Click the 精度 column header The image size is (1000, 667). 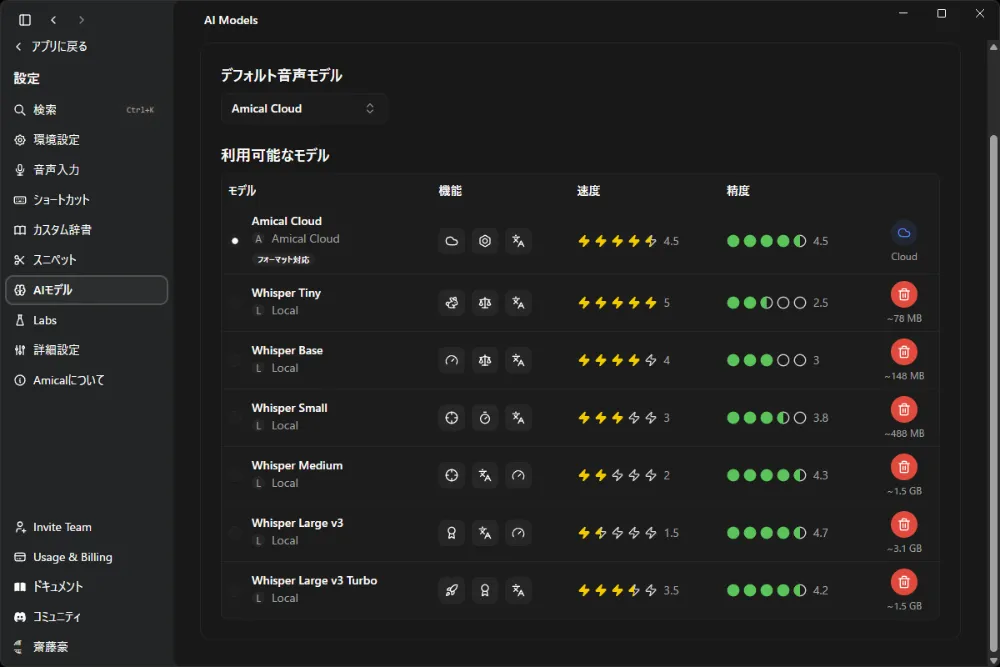click(738, 191)
